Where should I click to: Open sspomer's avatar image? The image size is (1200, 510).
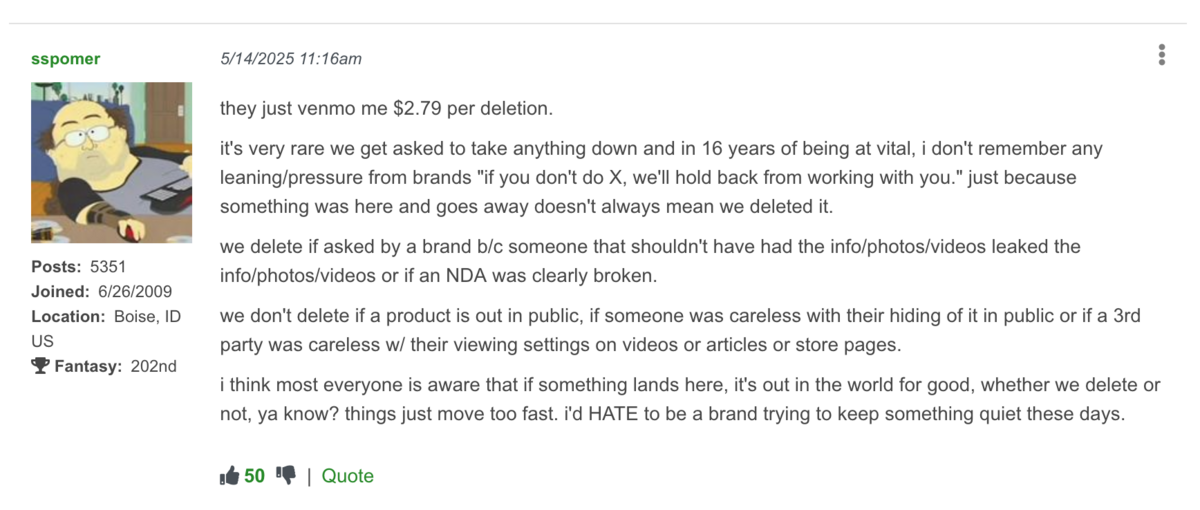[111, 162]
